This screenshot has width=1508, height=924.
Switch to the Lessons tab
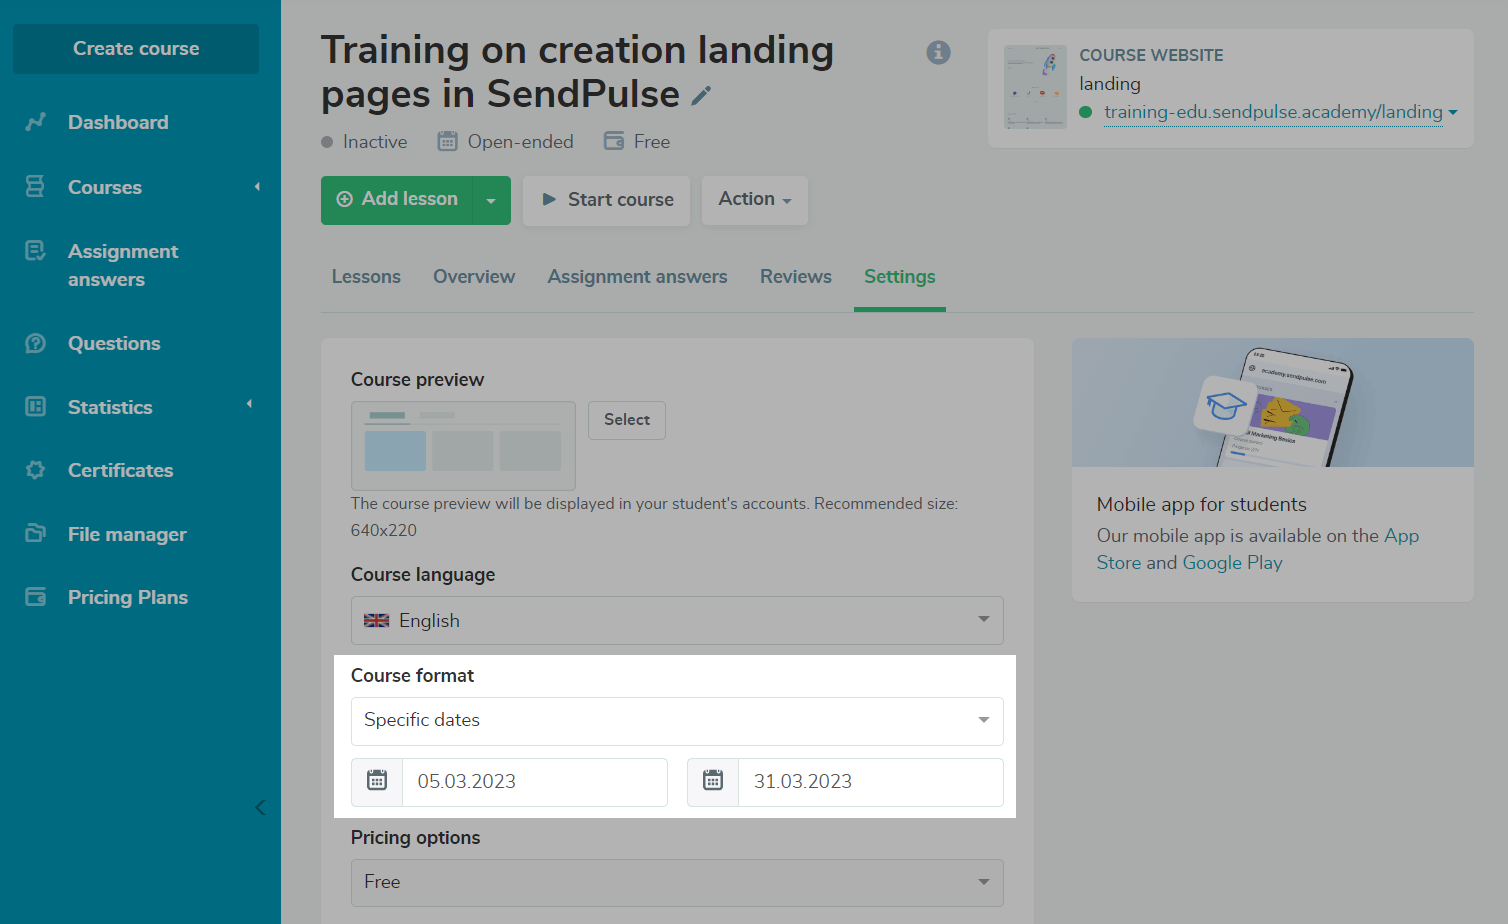(366, 277)
